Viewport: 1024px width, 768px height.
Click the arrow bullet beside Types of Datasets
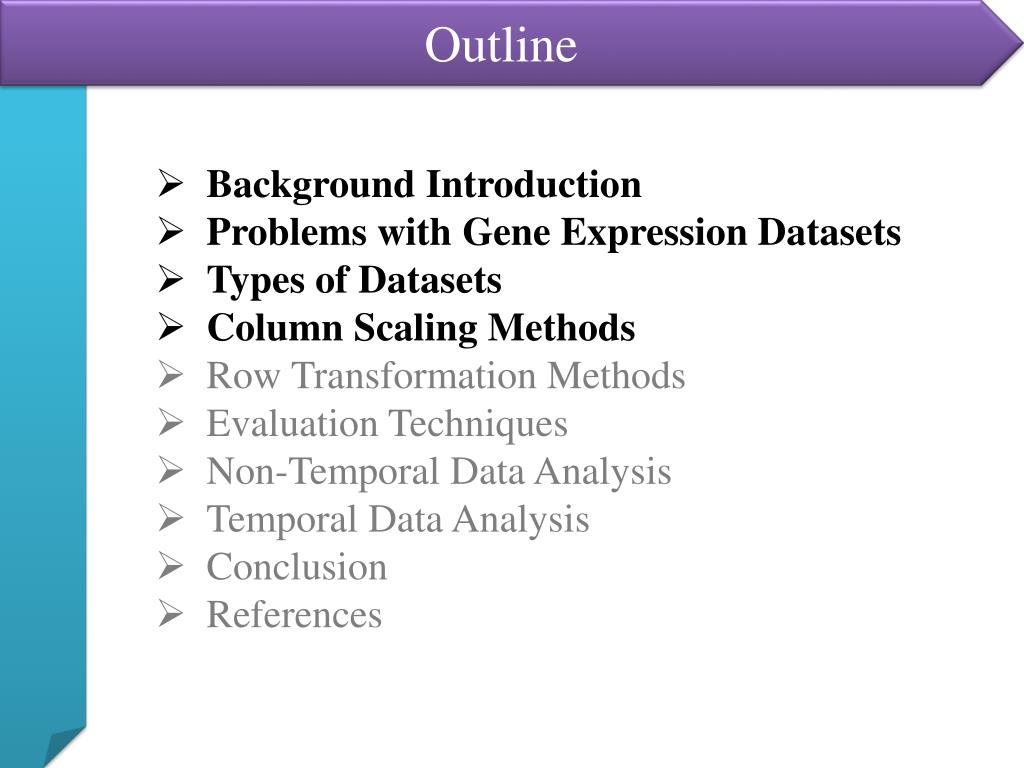168,281
